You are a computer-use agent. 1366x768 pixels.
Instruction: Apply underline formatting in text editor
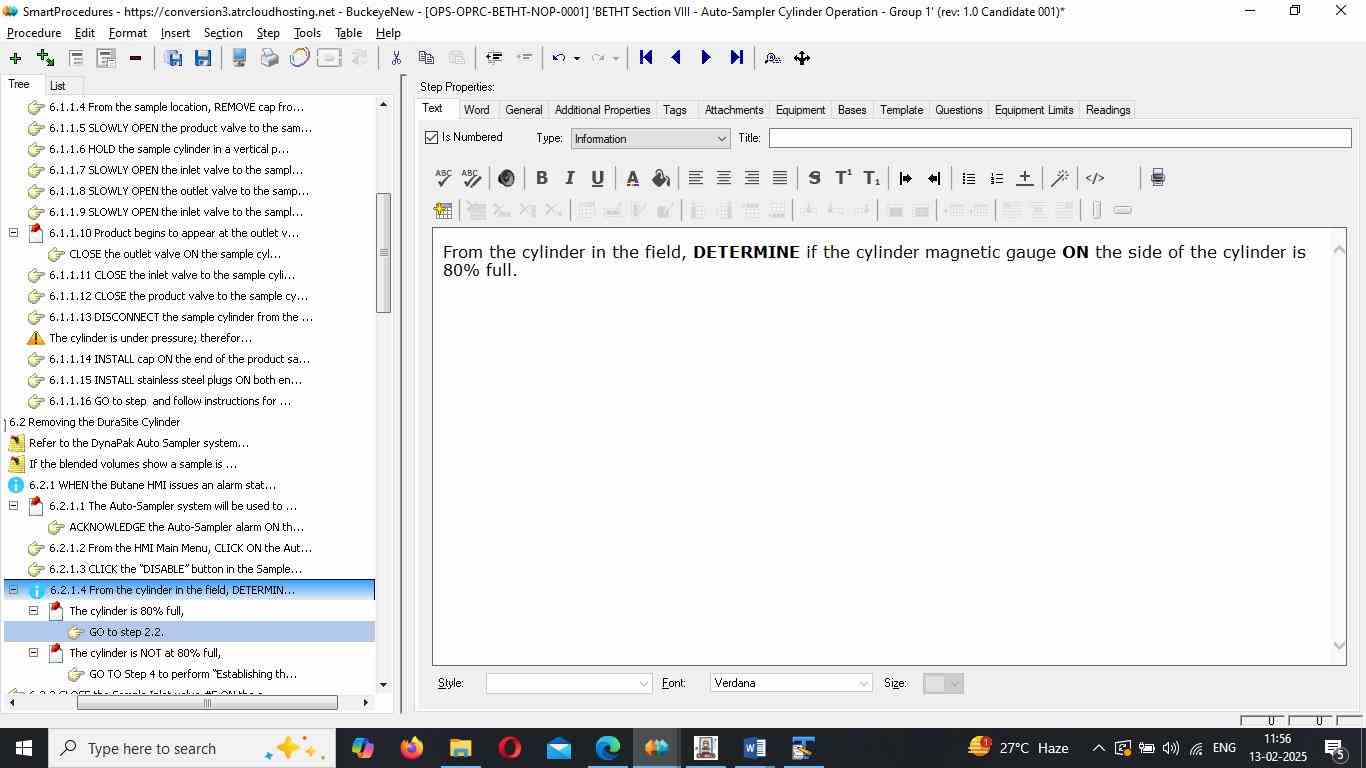[x=597, y=178]
